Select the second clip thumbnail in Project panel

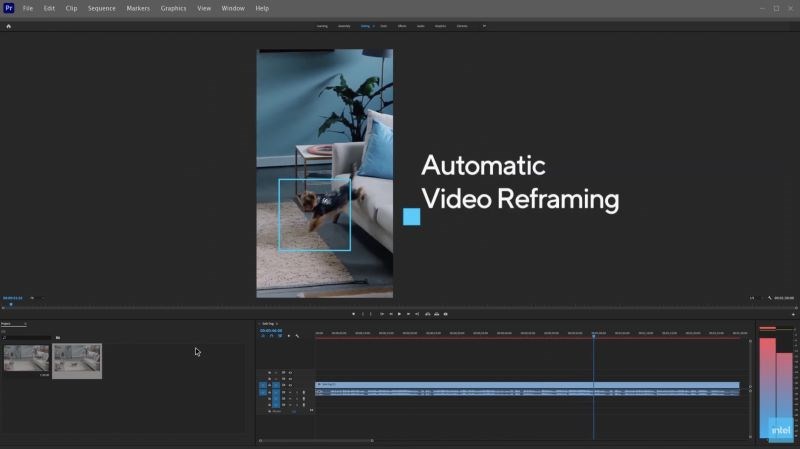pyautogui.click(x=77, y=360)
